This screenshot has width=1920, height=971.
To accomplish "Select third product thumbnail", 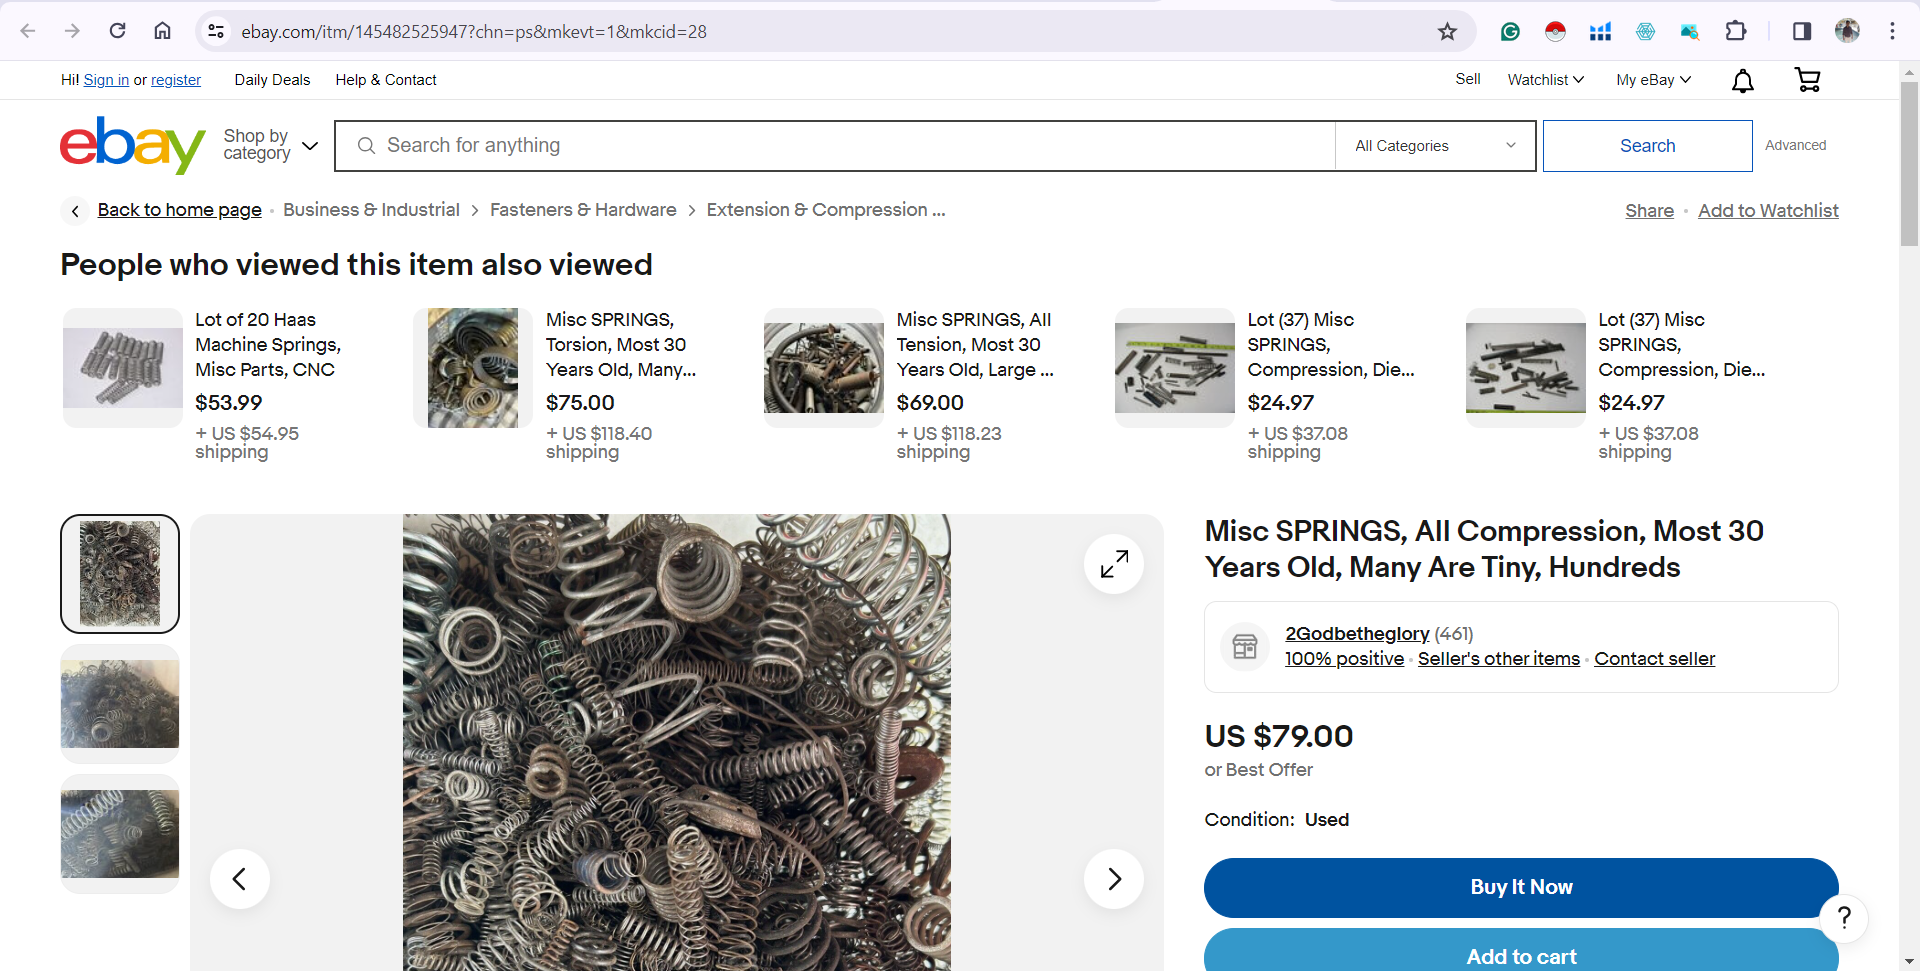I will [120, 834].
